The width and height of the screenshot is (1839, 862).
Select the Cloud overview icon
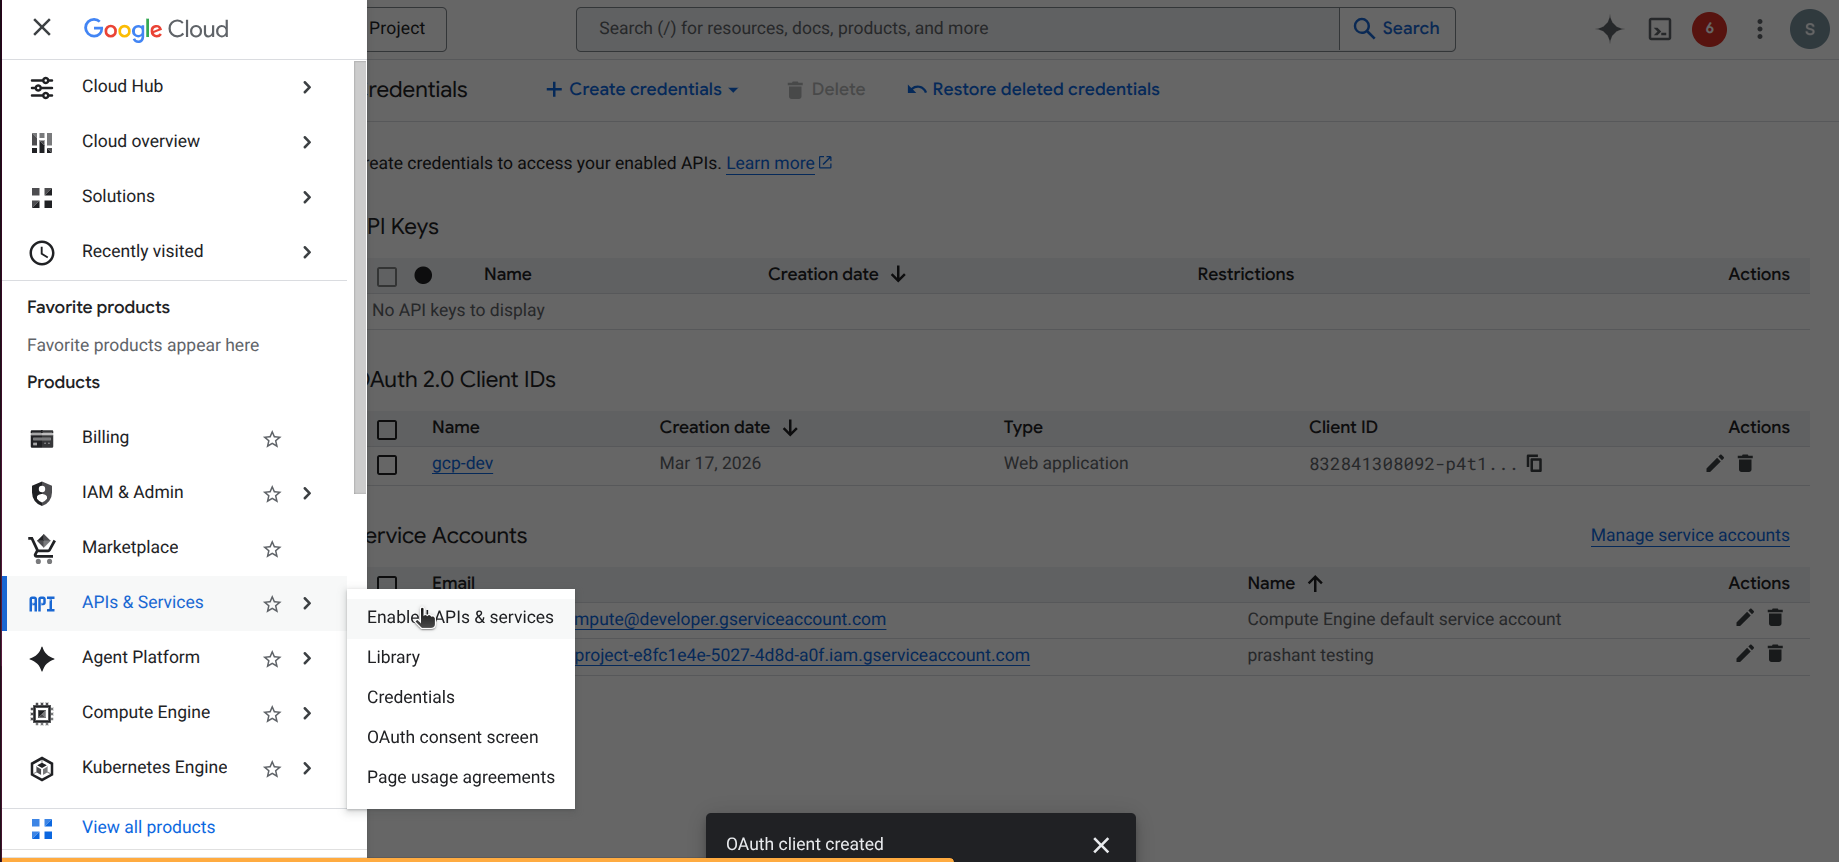[42, 142]
